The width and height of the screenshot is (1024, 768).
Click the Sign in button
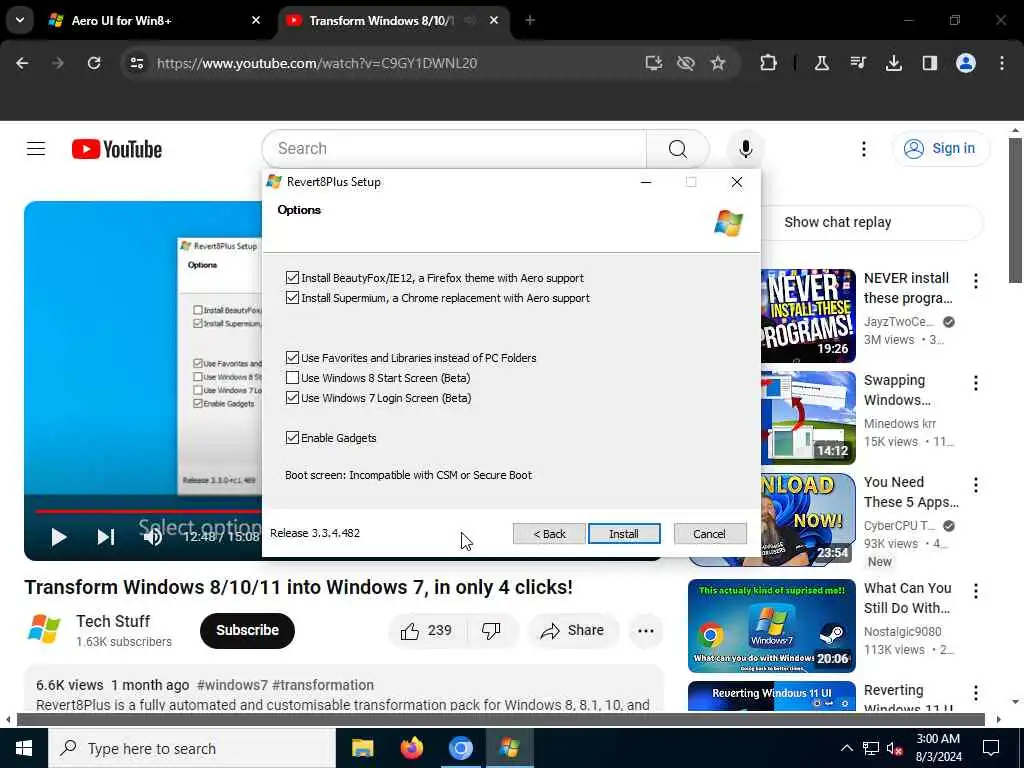941,149
